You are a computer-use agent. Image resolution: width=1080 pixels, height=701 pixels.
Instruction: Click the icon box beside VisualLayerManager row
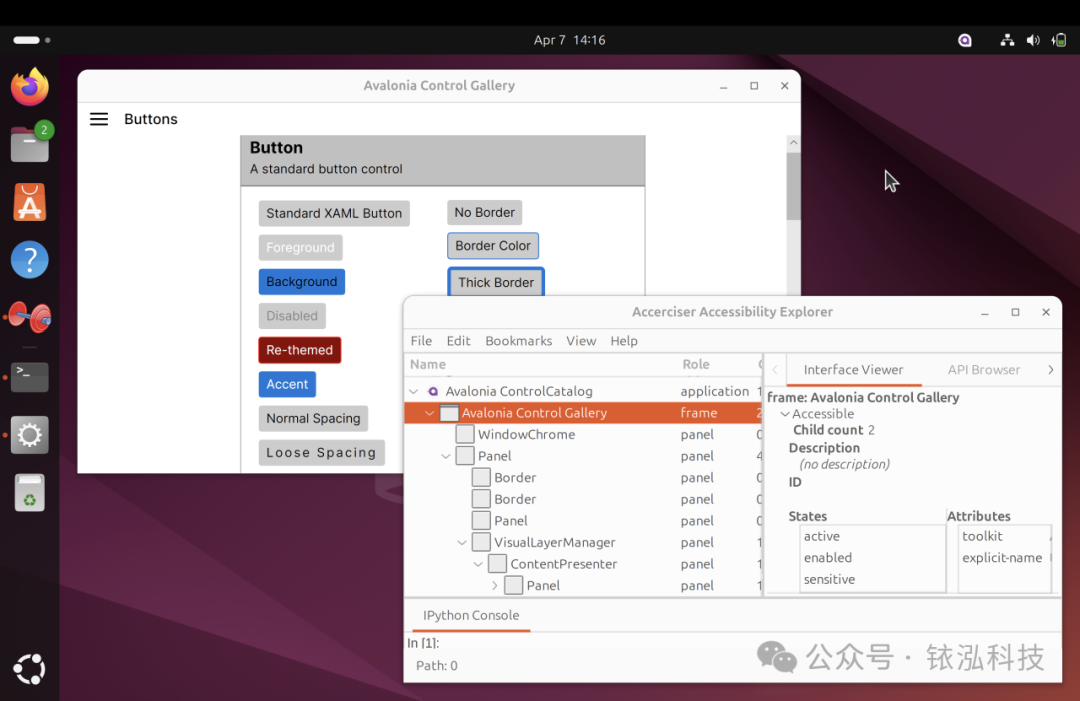(x=481, y=542)
